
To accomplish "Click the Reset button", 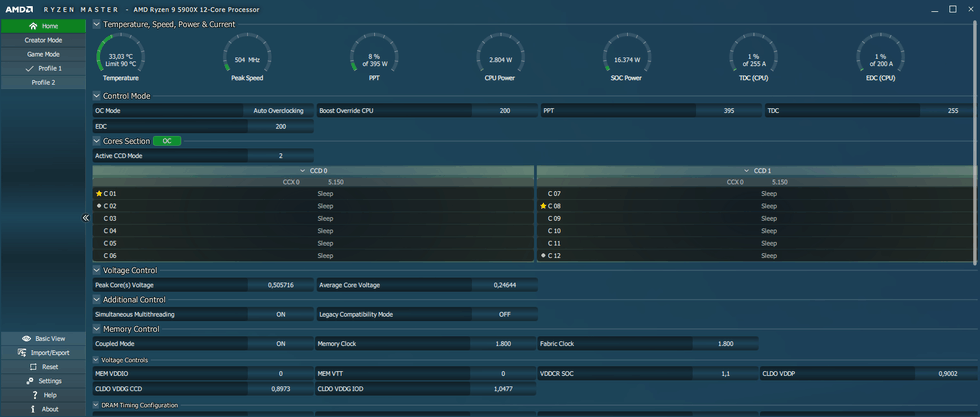I will point(43,367).
